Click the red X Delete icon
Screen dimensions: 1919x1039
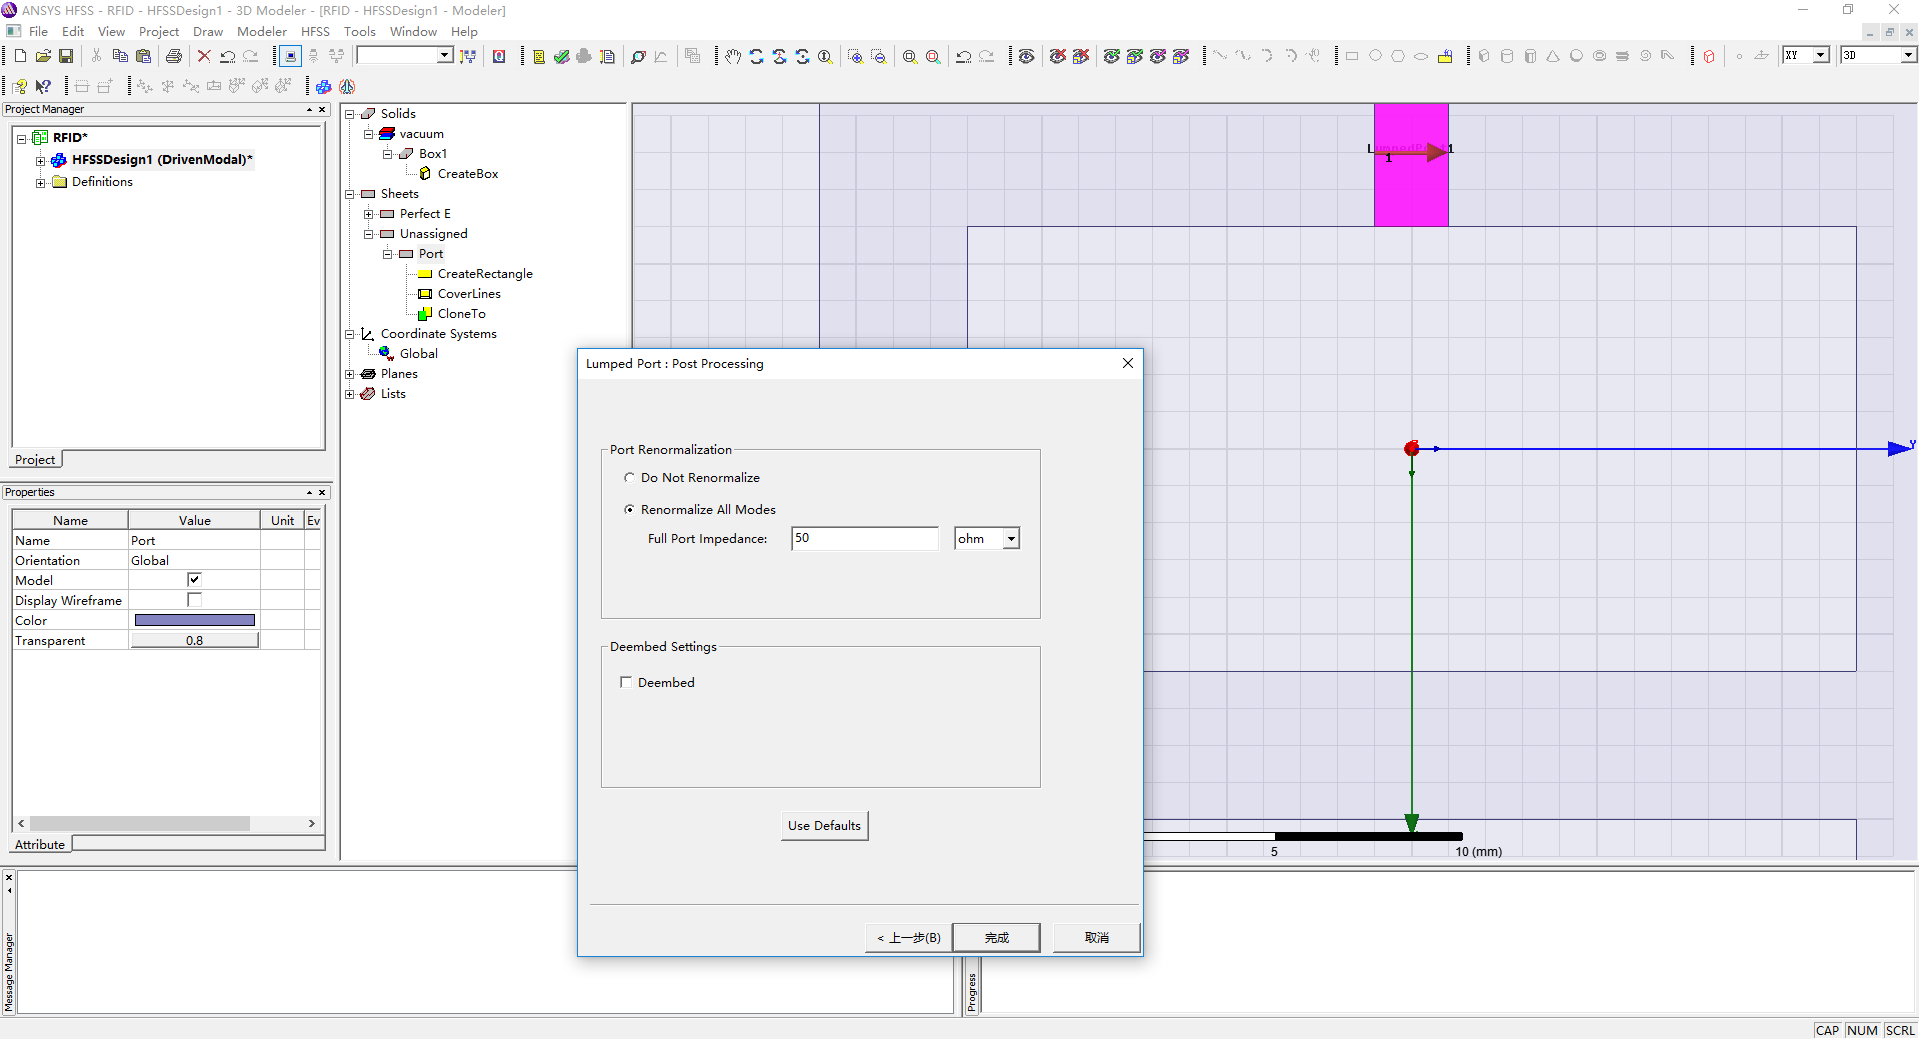(x=204, y=56)
